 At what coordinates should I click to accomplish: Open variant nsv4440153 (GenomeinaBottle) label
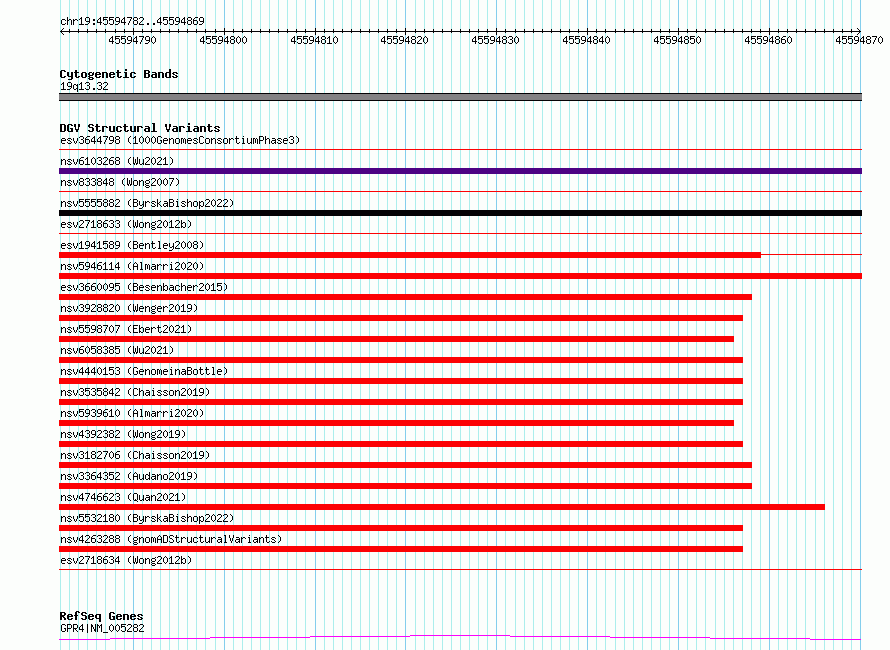144,371
